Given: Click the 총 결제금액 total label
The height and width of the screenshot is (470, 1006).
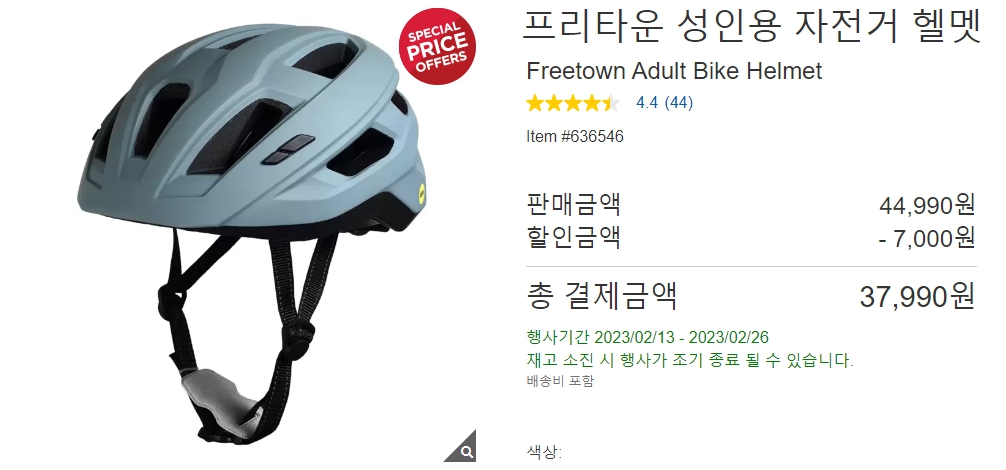Looking at the screenshot, I should [602, 296].
